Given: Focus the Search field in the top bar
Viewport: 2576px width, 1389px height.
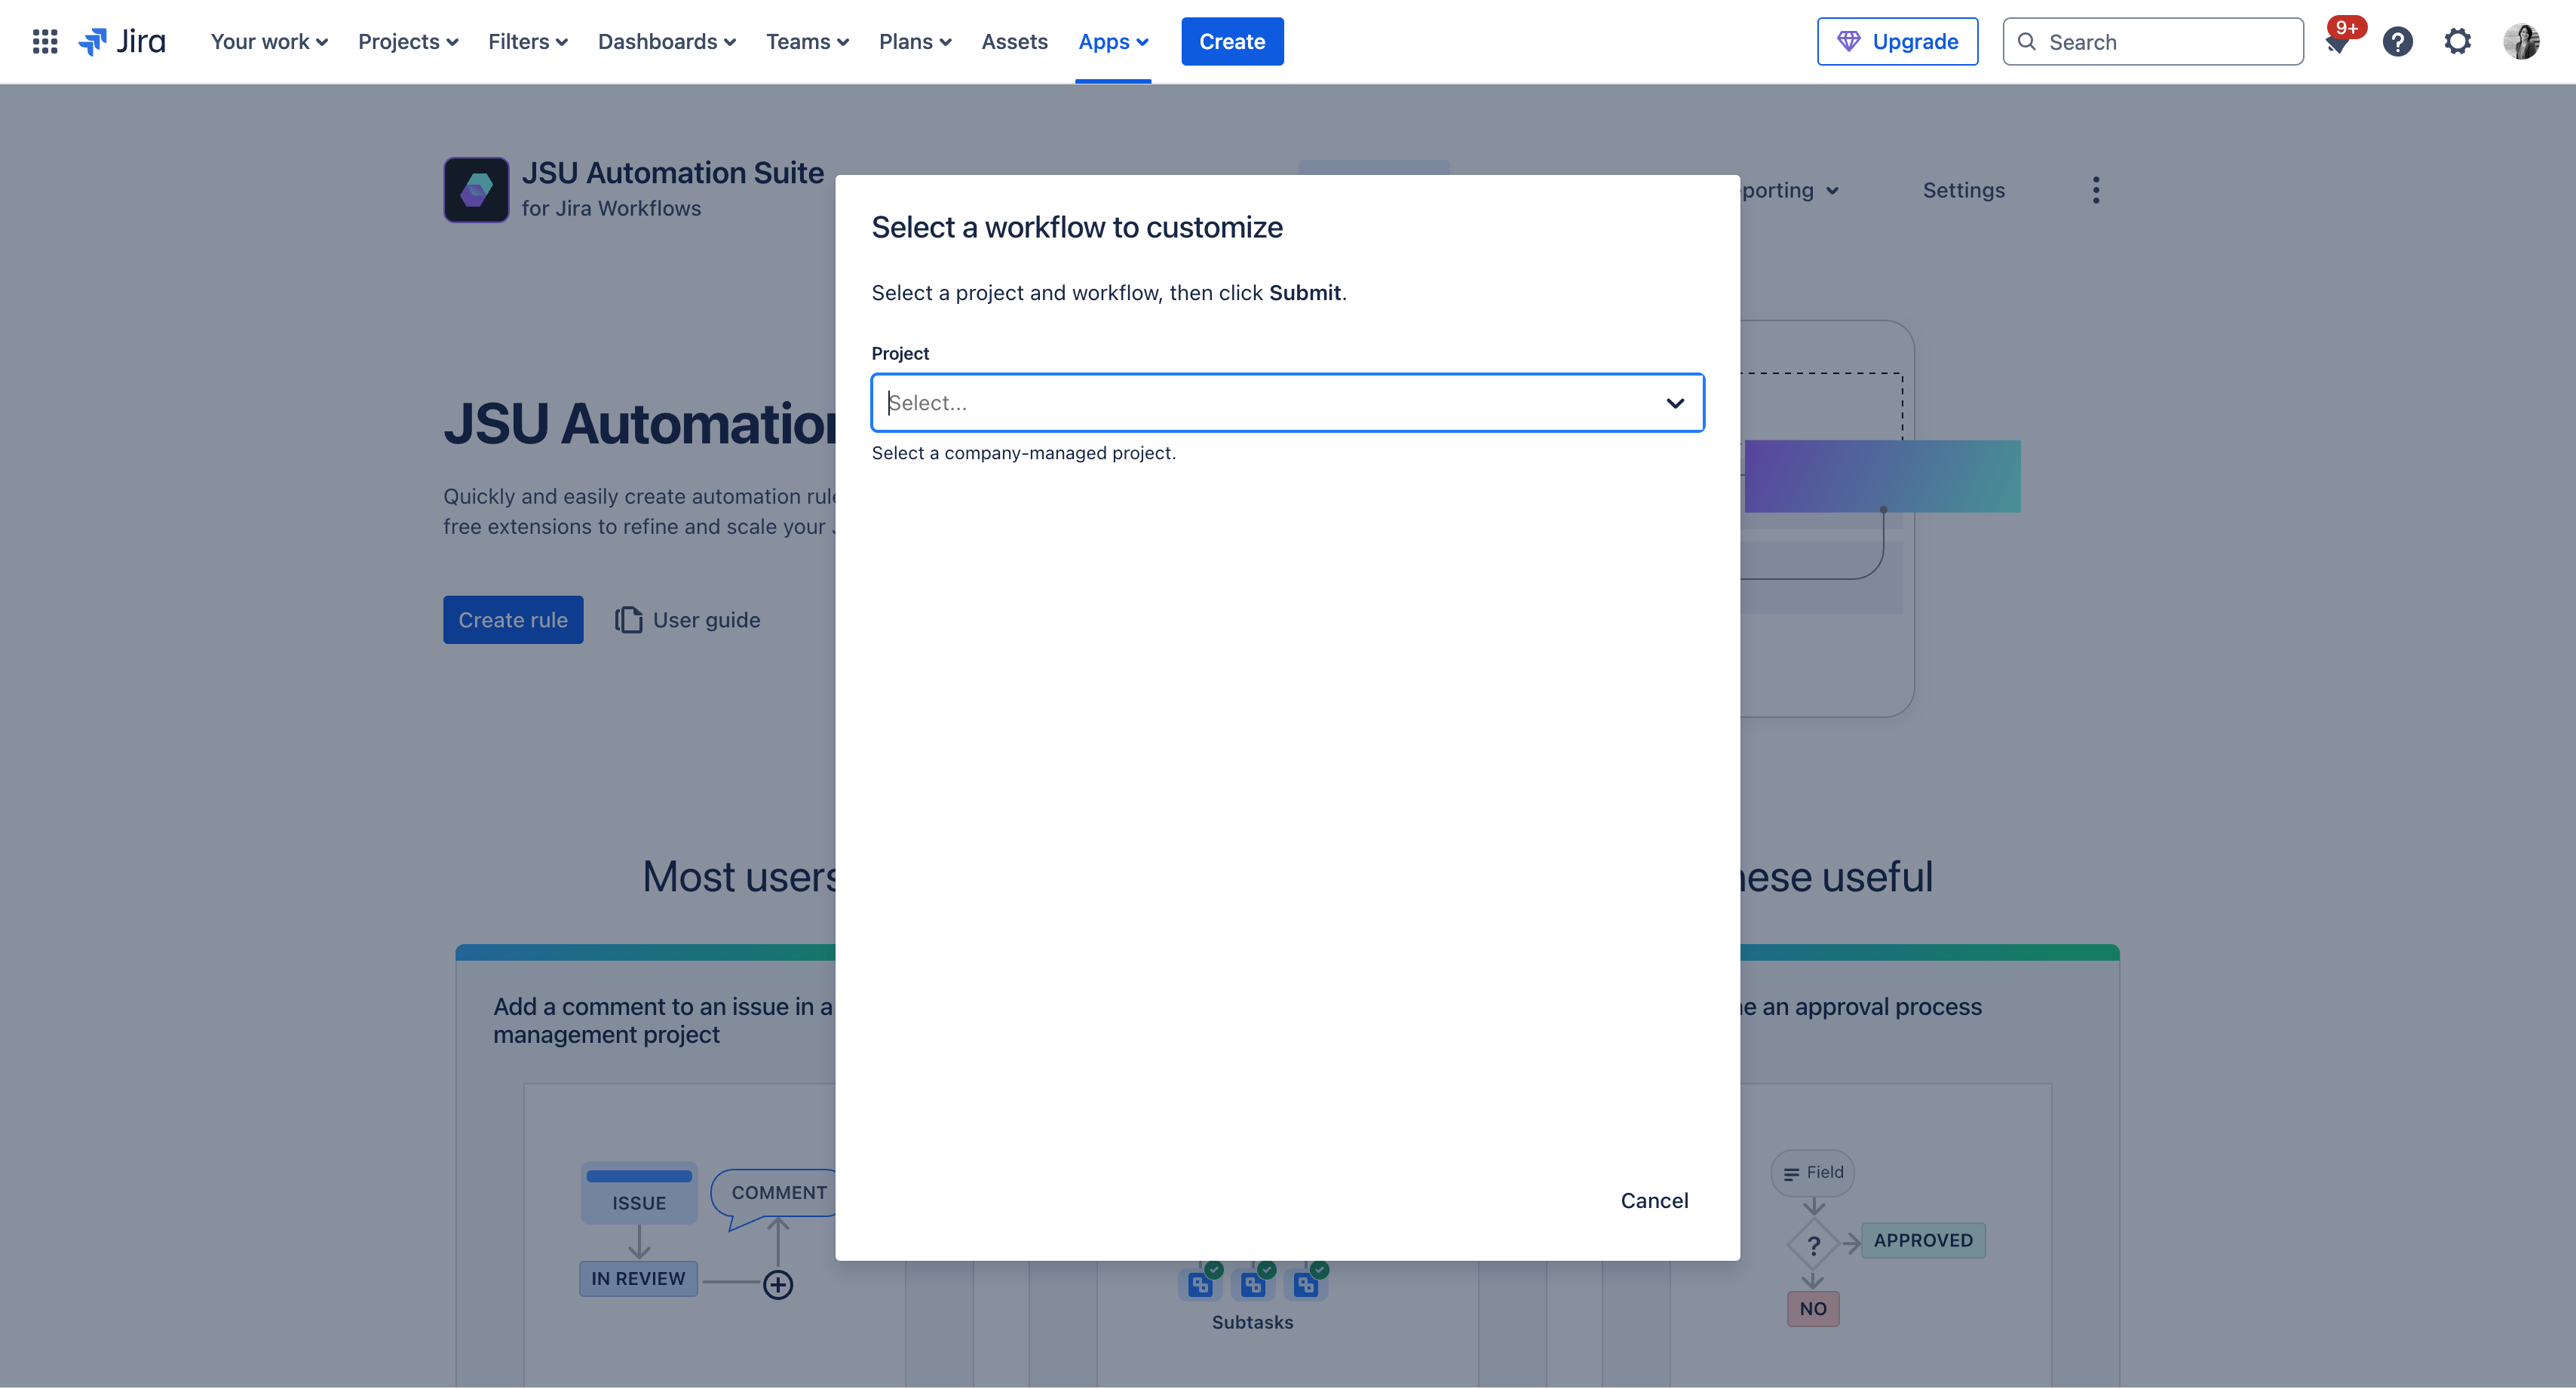Looking at the screenshot, I should (2152, 41).
